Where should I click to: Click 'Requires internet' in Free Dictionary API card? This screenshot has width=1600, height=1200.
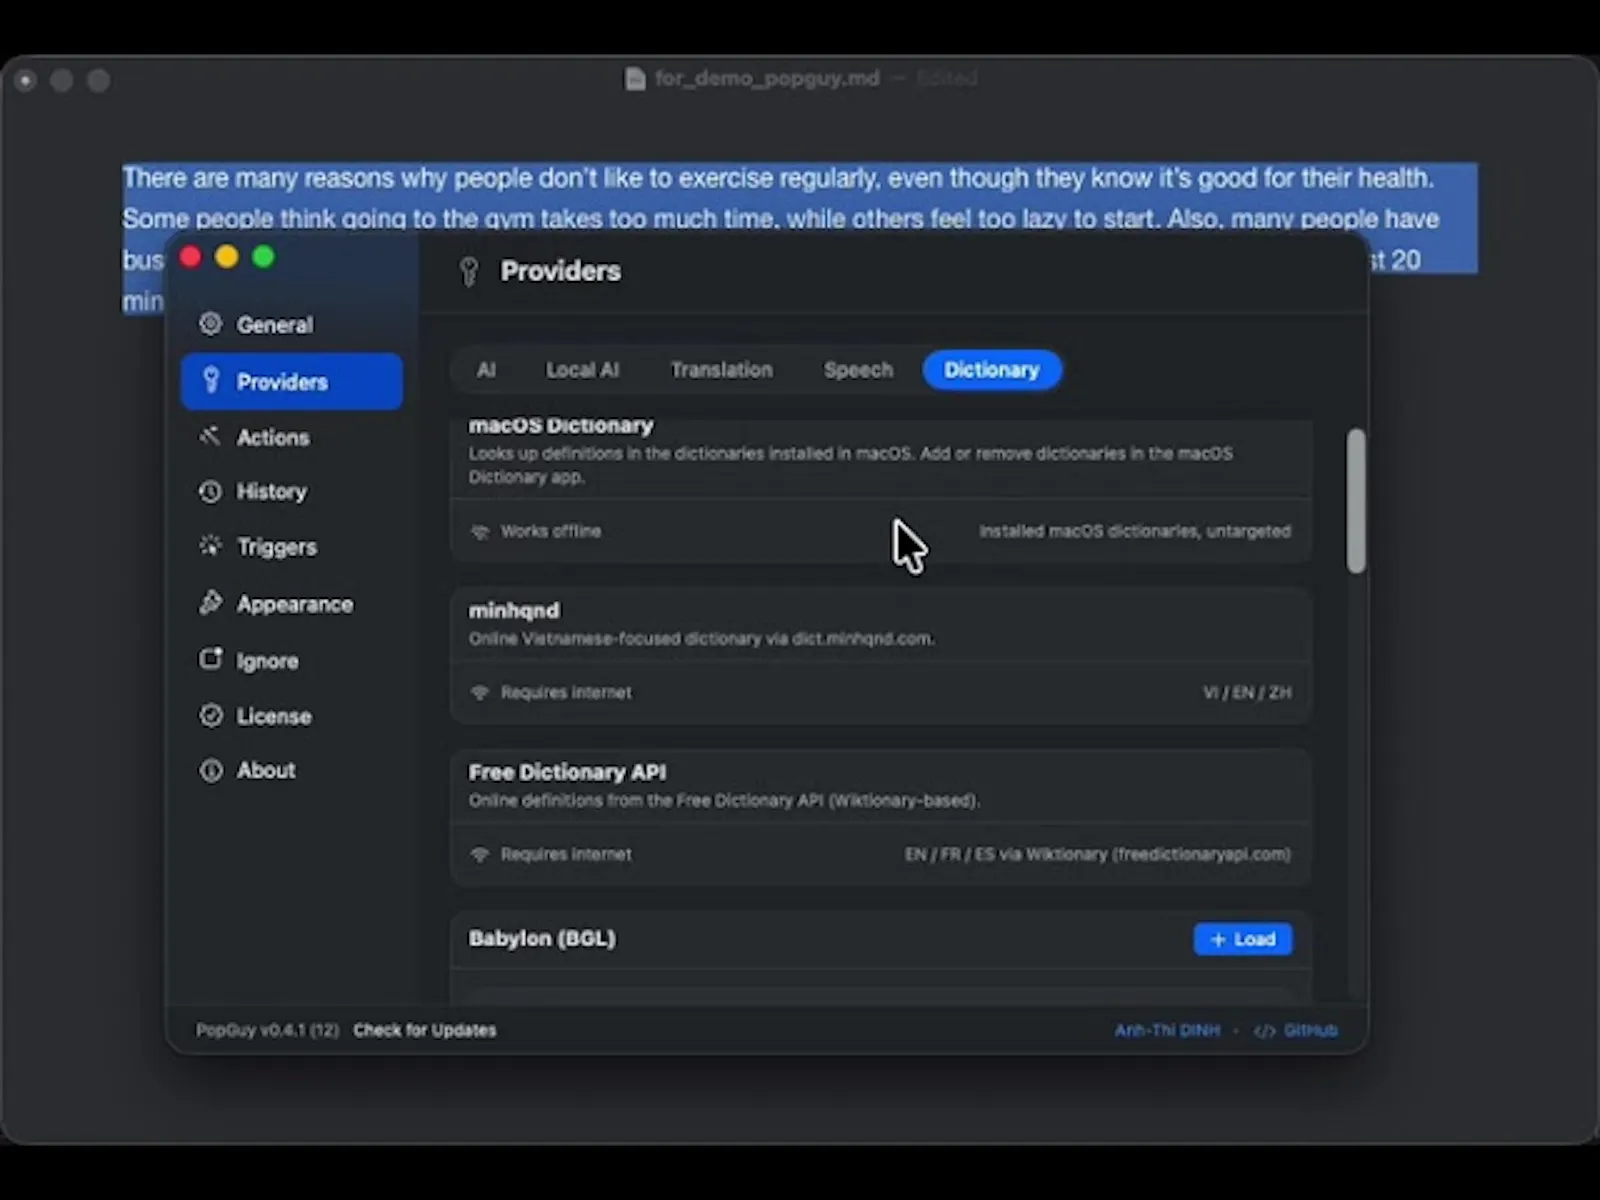click(566, 854)
